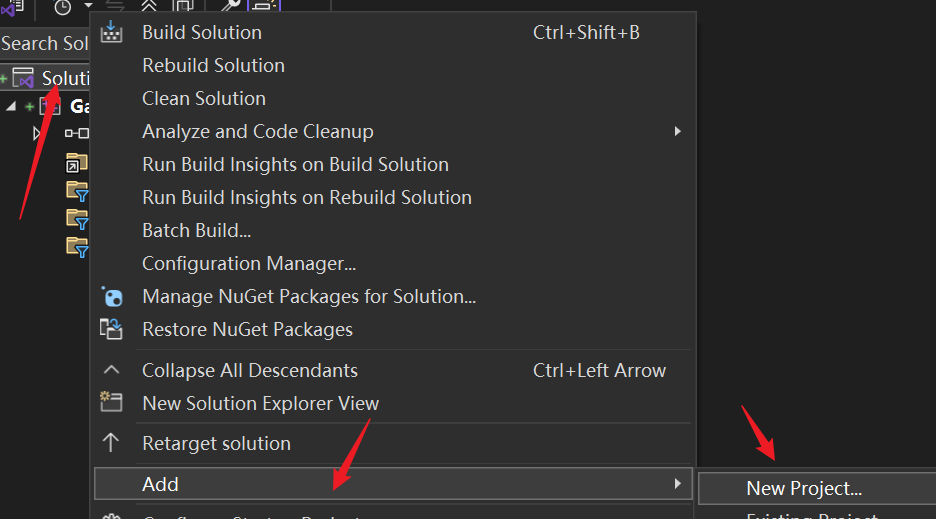Viewport: 936px width, 519px height.
Task: Click the Restore NuGet Packages icon
Action: [x=112, y=329]
